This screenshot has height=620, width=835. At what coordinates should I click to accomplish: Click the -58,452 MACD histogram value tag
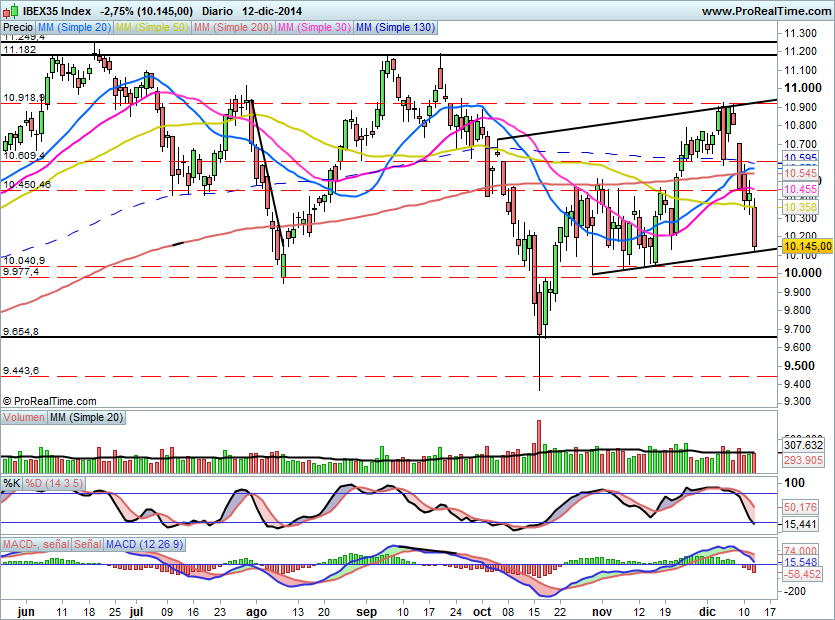coord(802,574)
